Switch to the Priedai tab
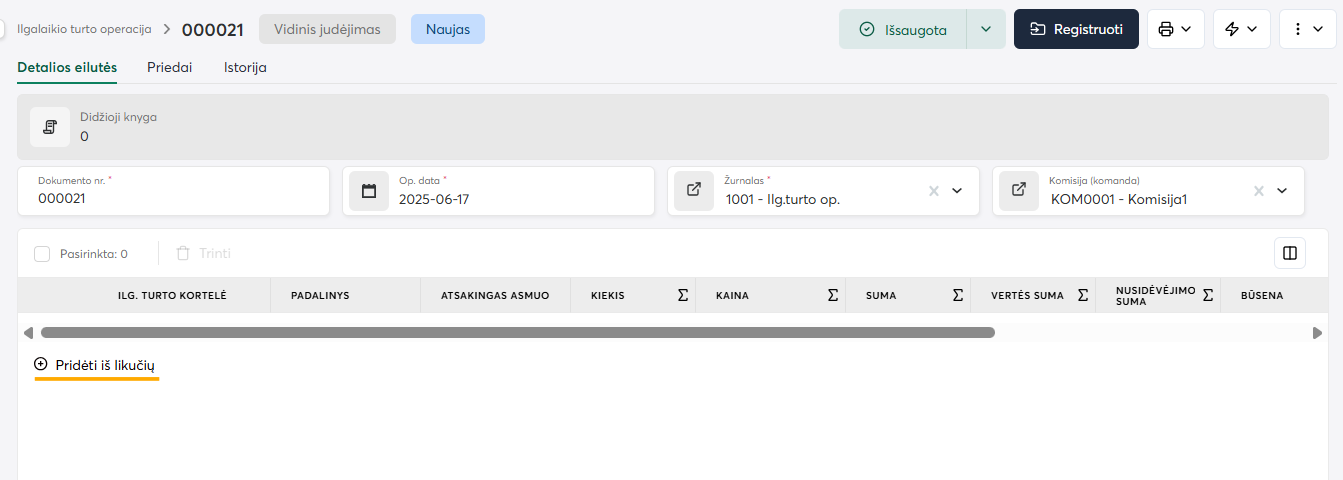This screenshot has width=1343, height=480. (169, 67)
